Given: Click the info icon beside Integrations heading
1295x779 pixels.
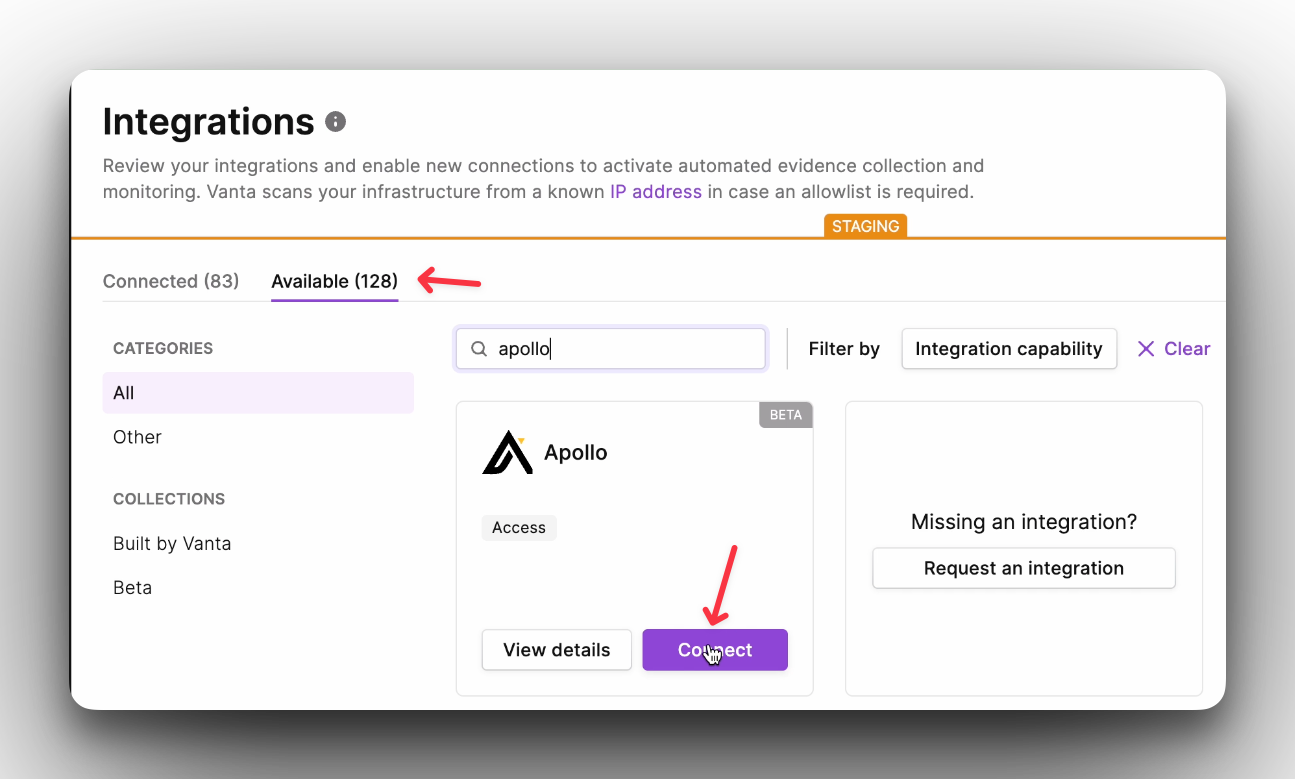Looking at the screenshot, I should pyautogui.click(x=336, y=122).
